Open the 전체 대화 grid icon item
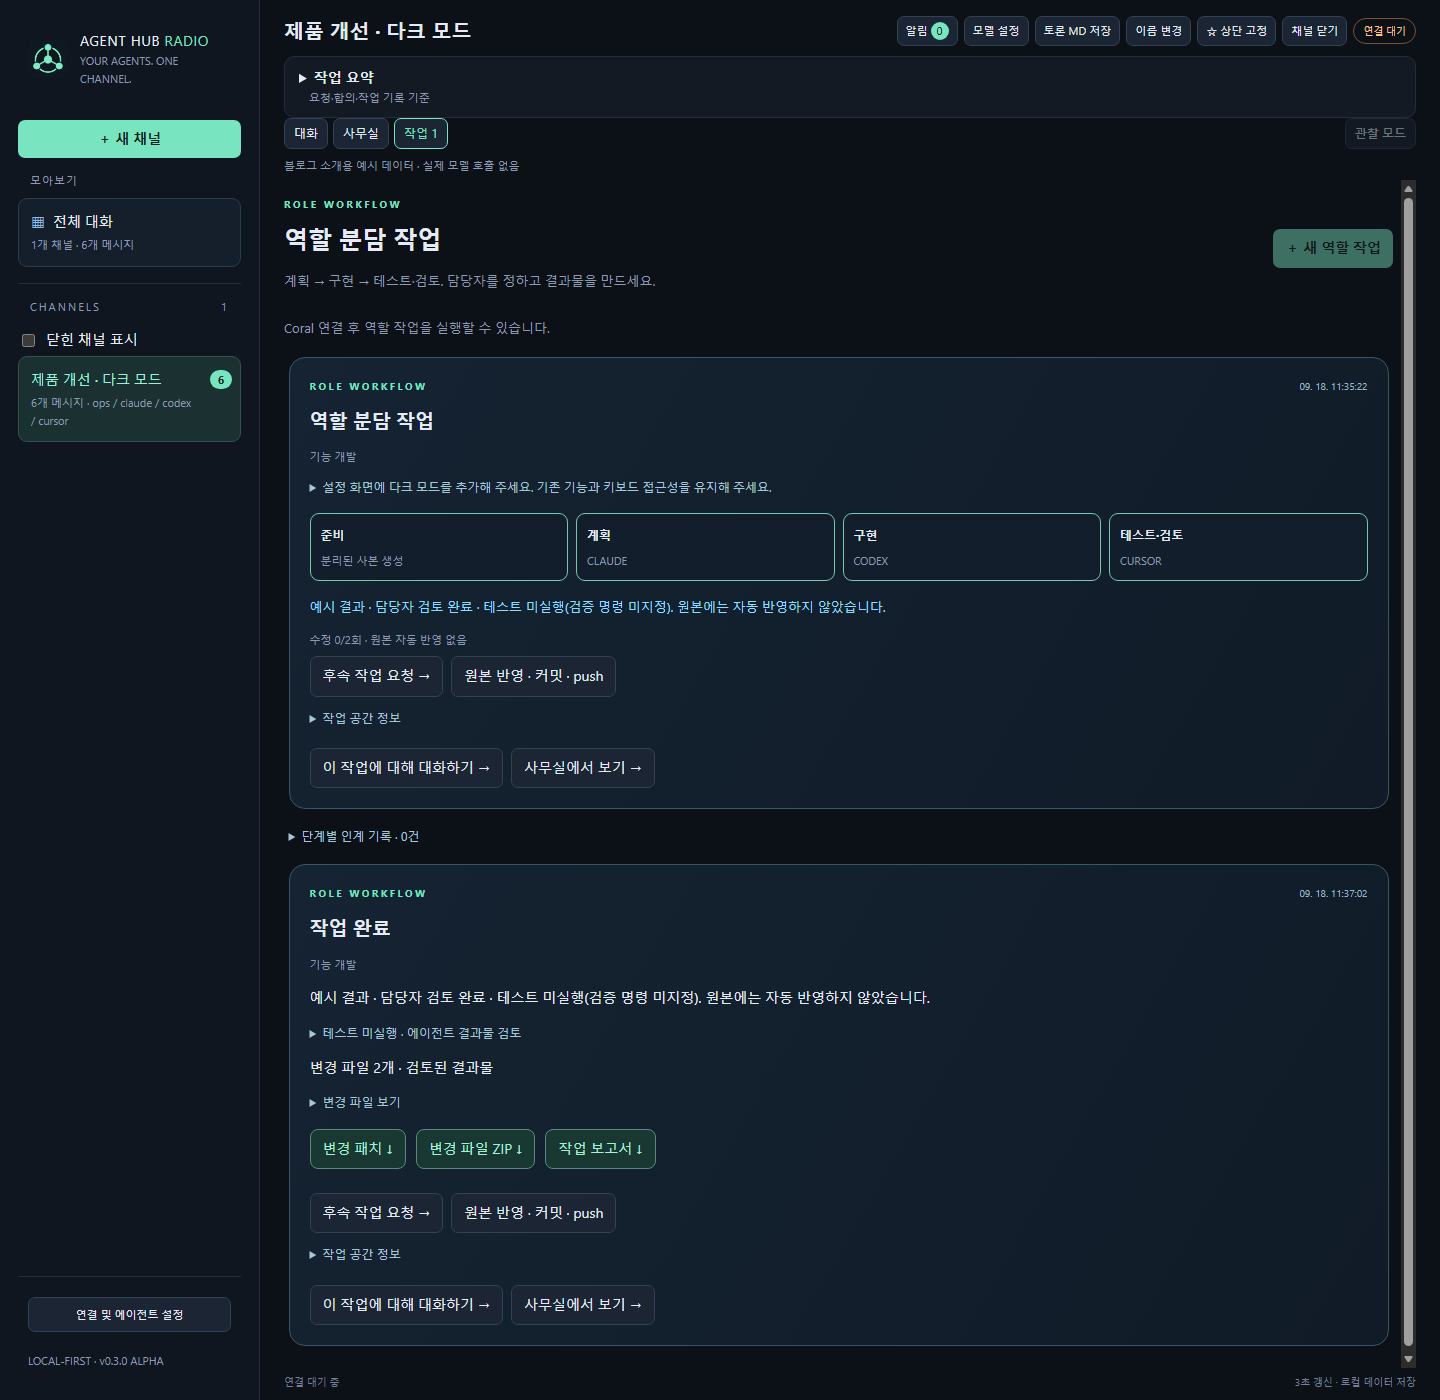Image resolution: width=1440 pixels, height=1400 pixels. (129, 232)
